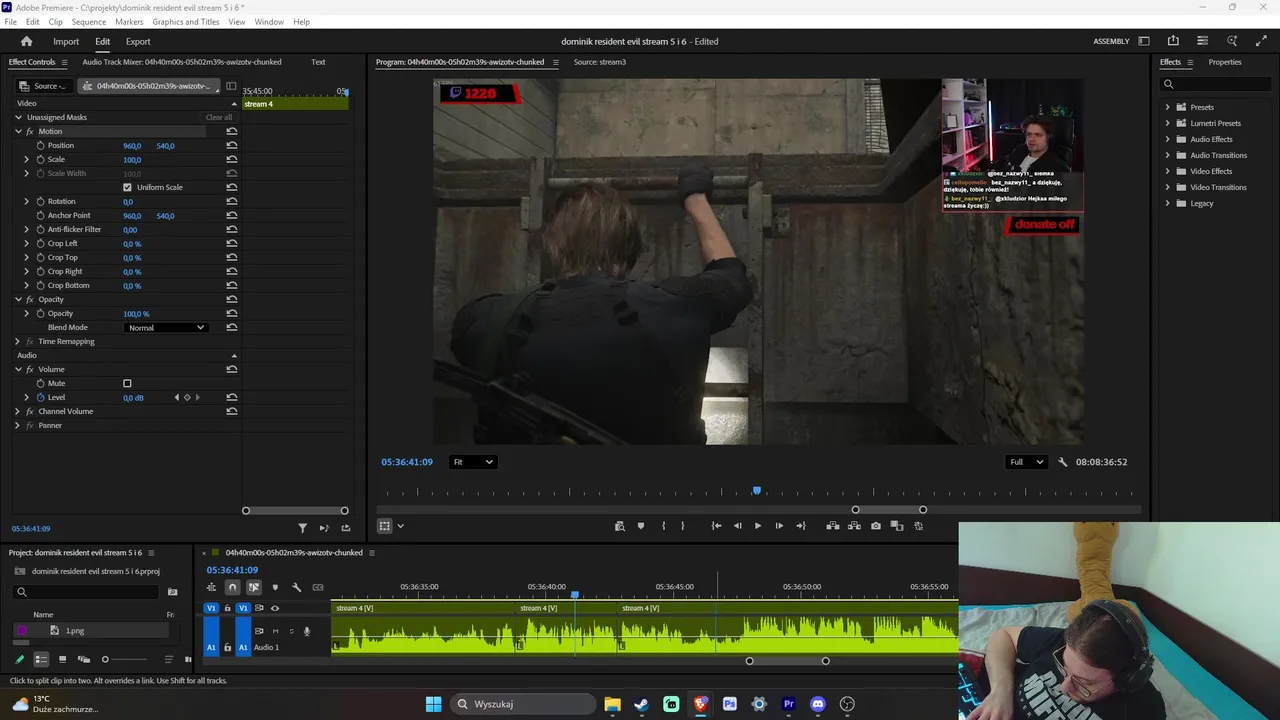Open the Fit zoom level dropdown

pyautogui.click(x=472, y=462)
